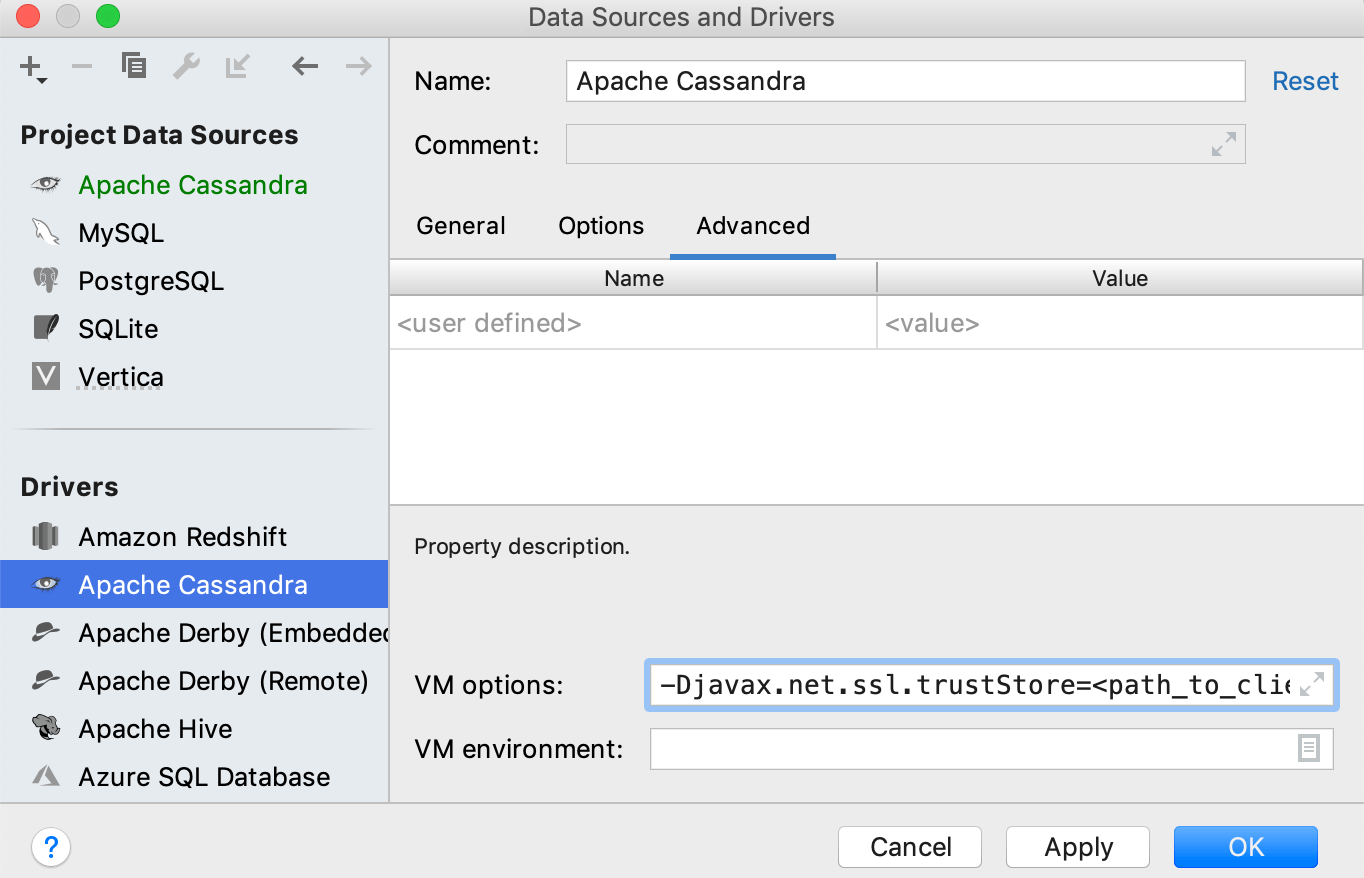Image resolution: width=1364 pixels, height=878 pixels.
Task: Click the forward navigation arrow
Action: pos(356,66)
